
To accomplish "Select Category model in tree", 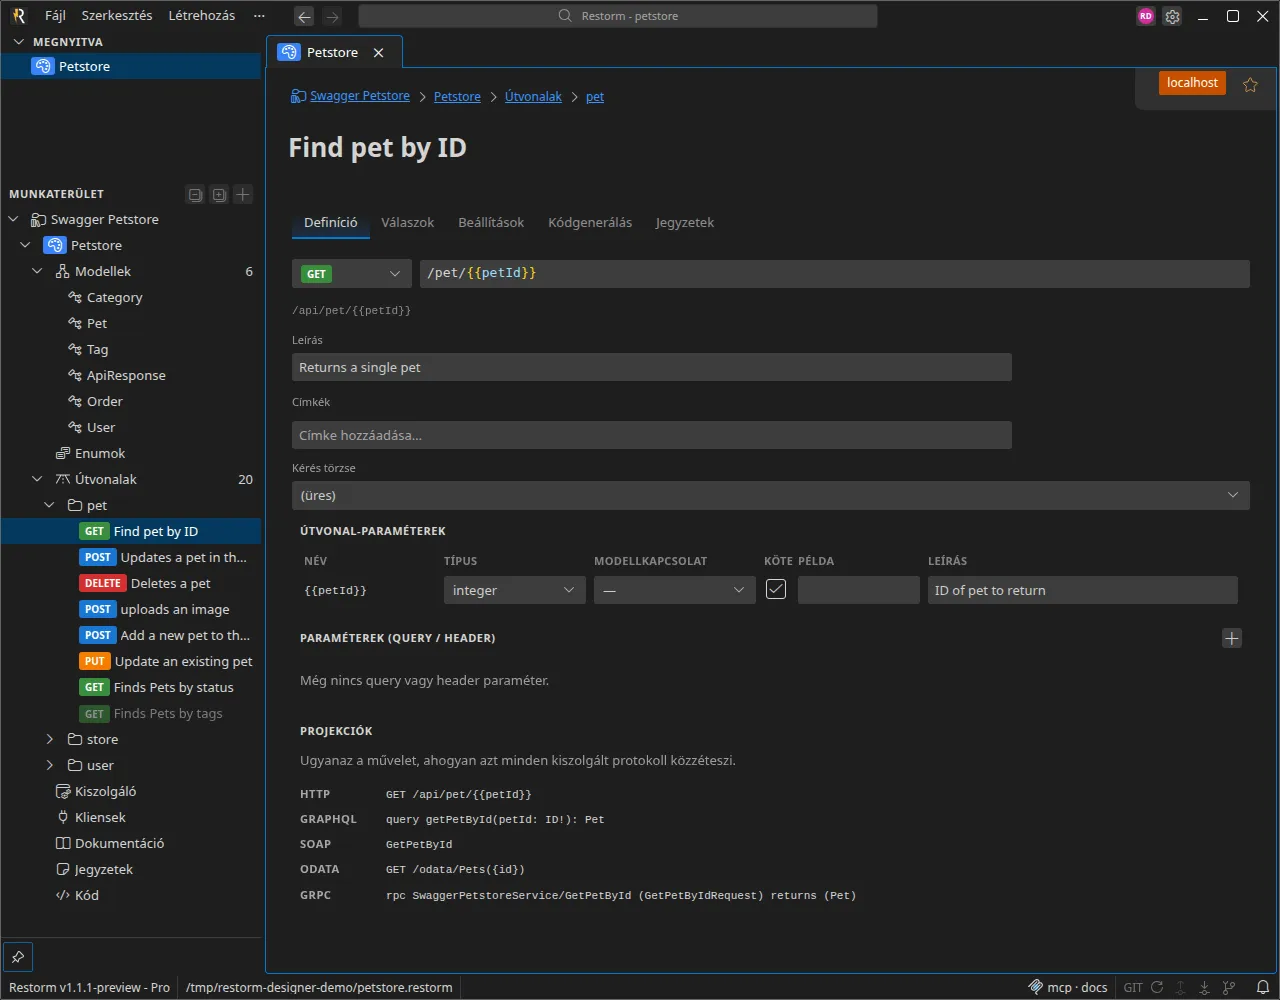I will pos(130,297).
